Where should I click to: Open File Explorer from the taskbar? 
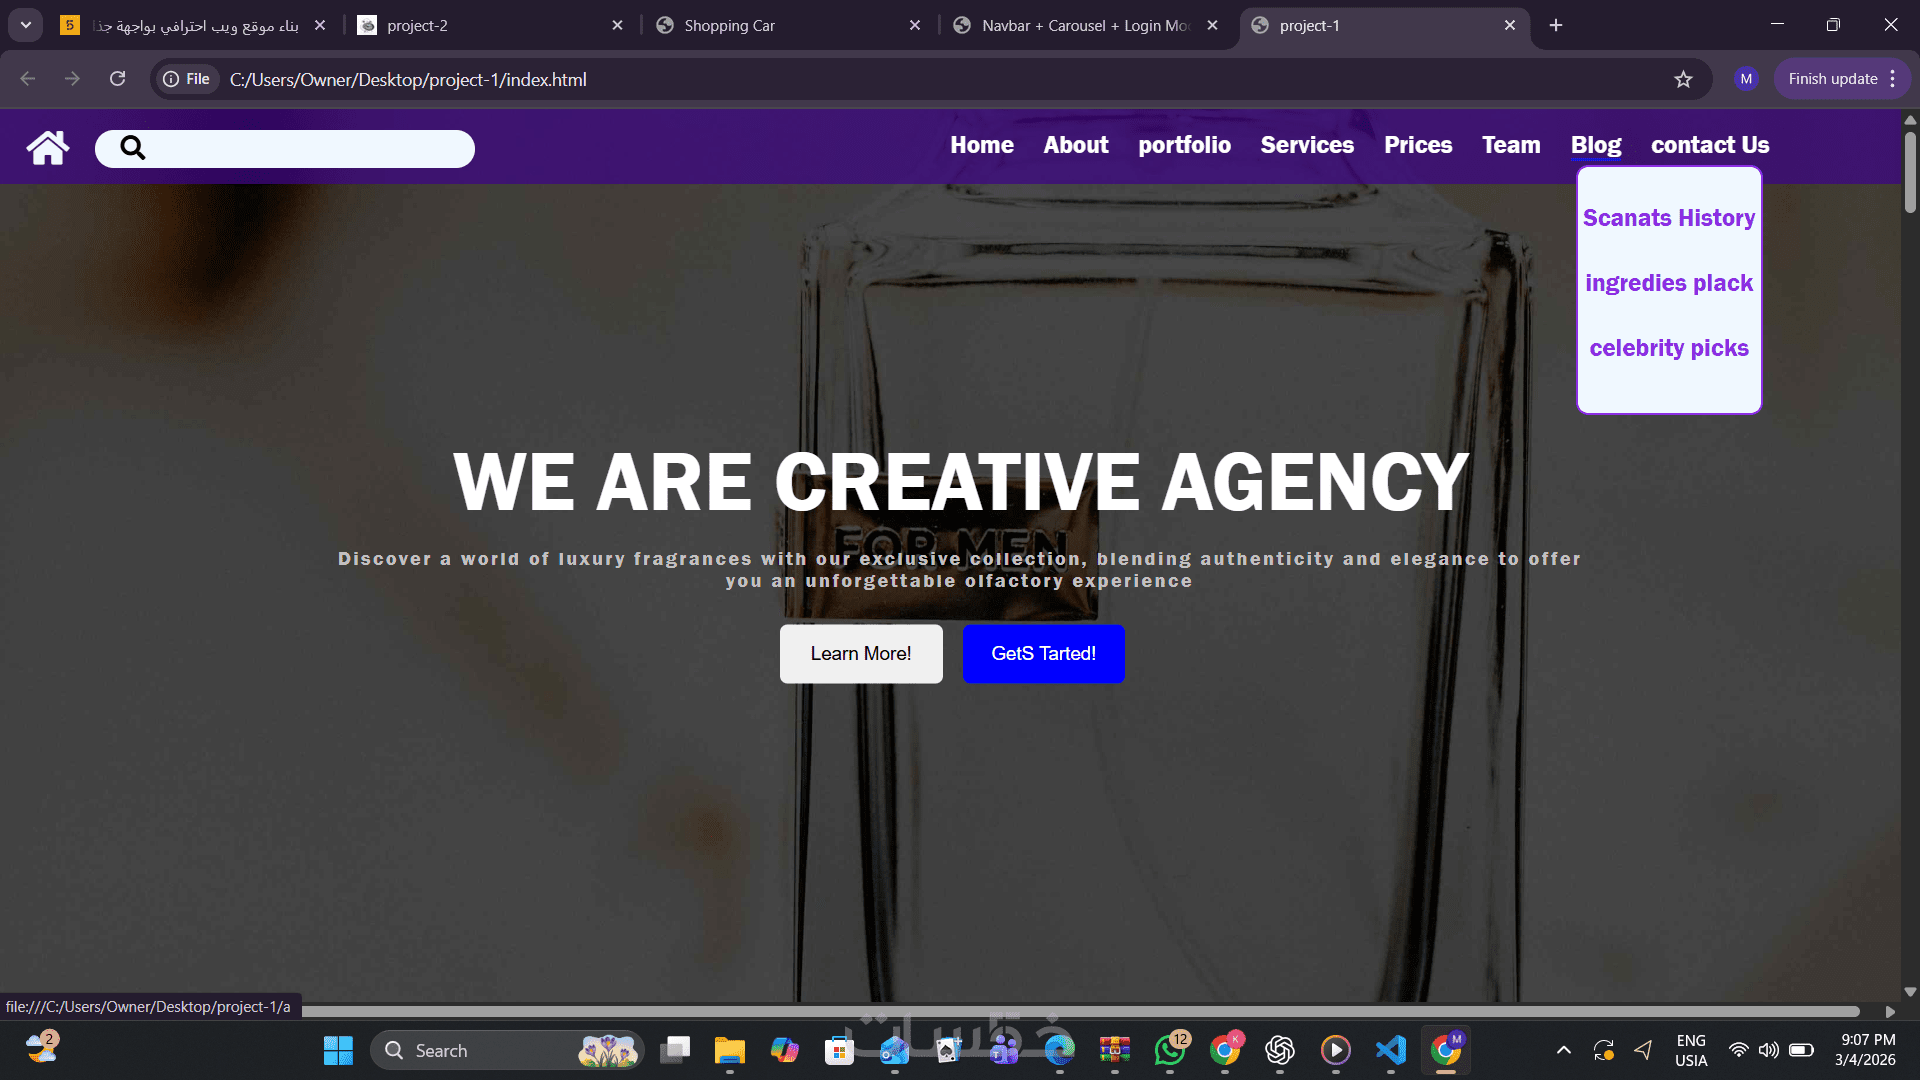tap(730, 1050)
